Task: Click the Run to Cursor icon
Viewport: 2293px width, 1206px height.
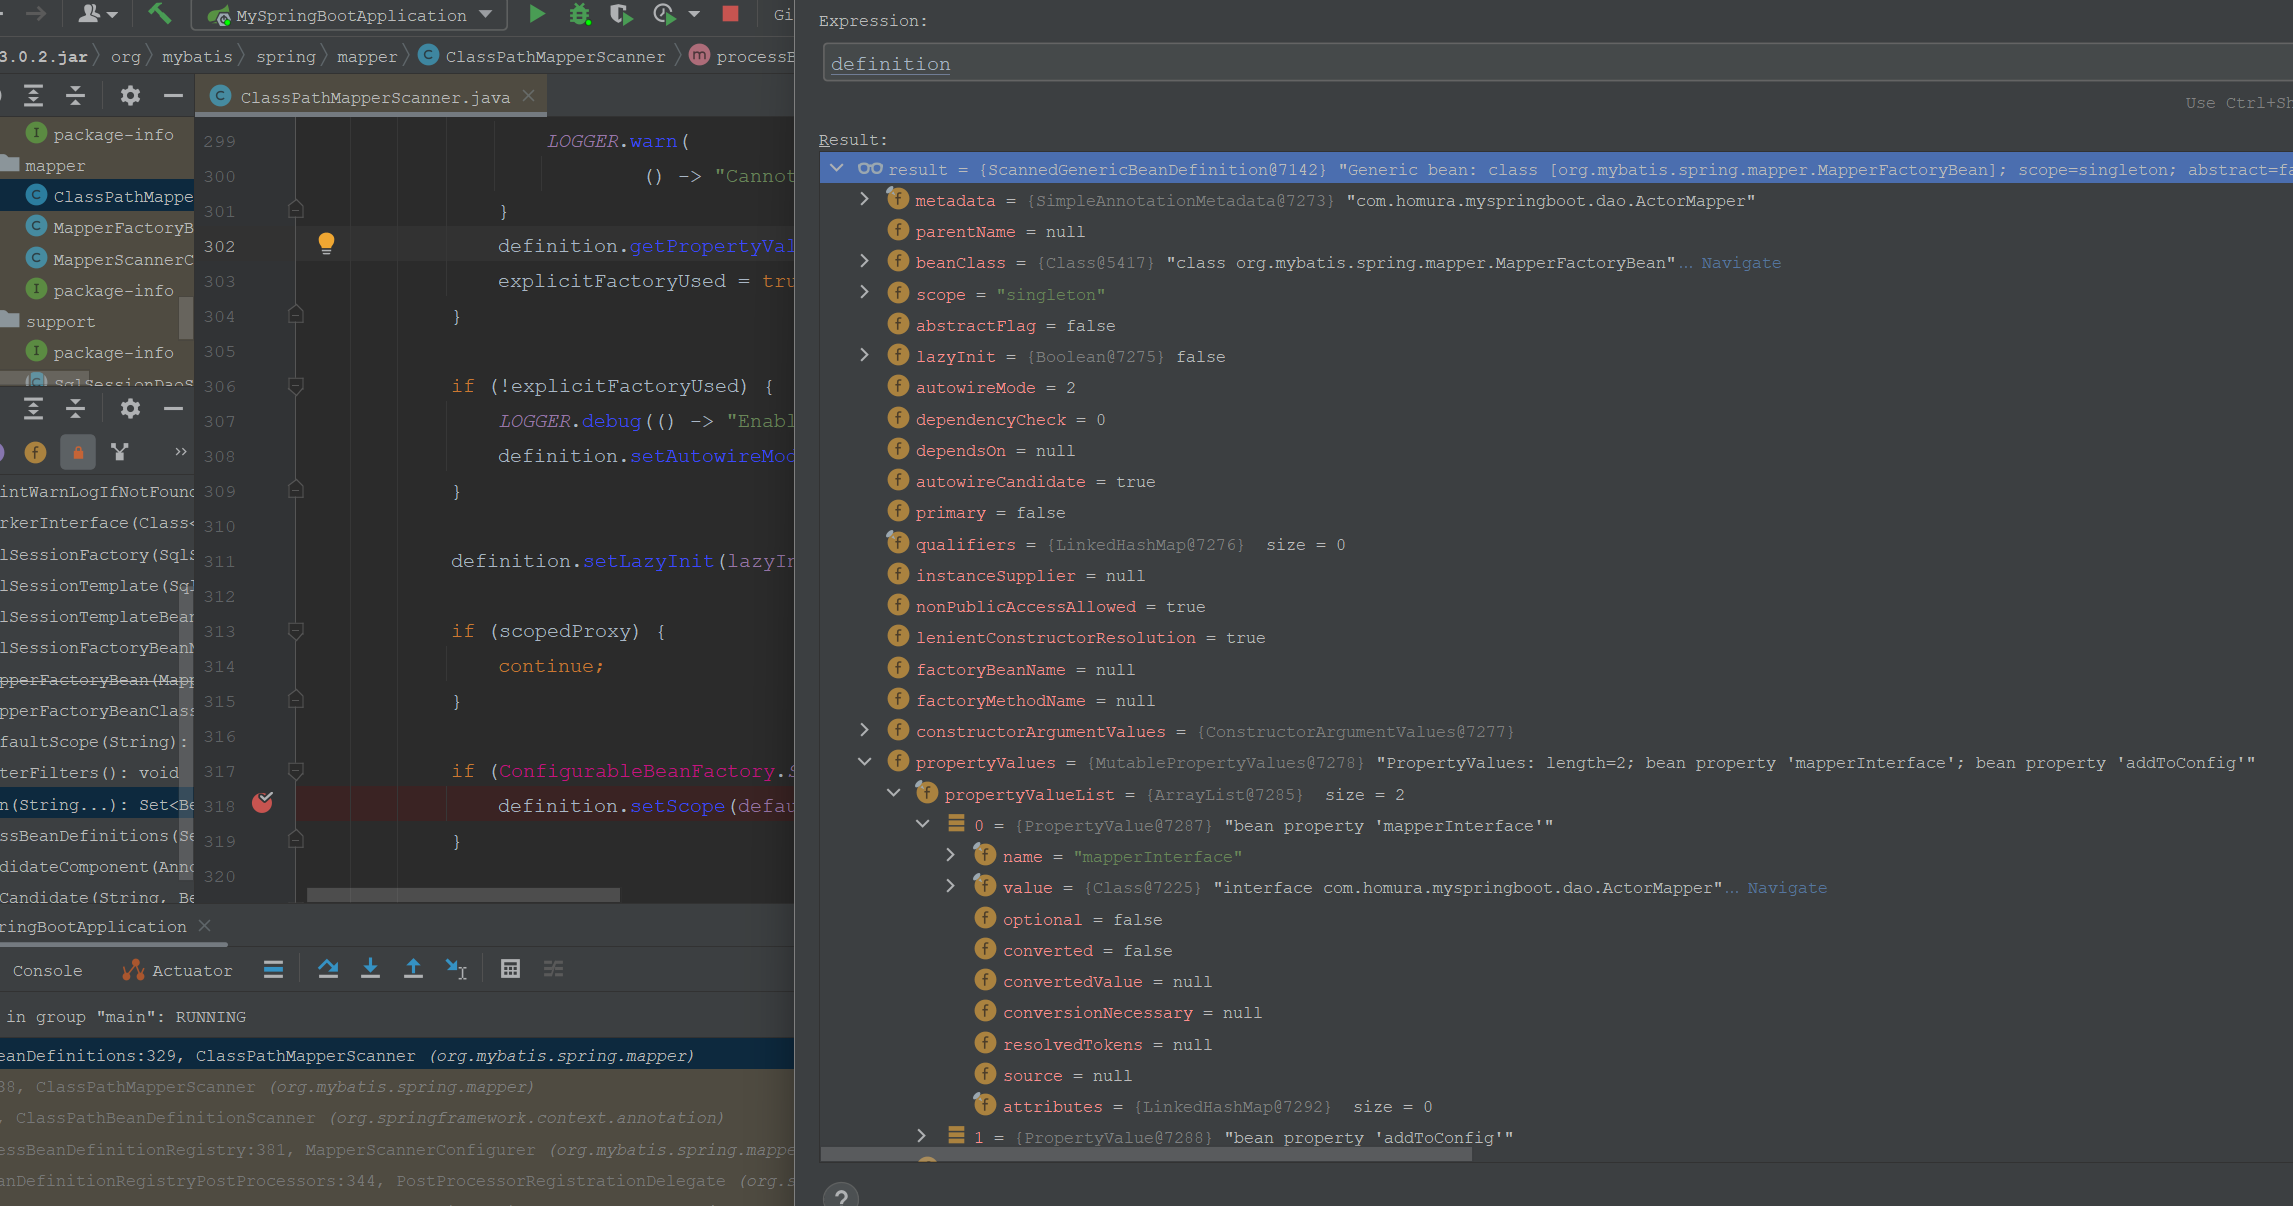Action: tap(457, 969)
